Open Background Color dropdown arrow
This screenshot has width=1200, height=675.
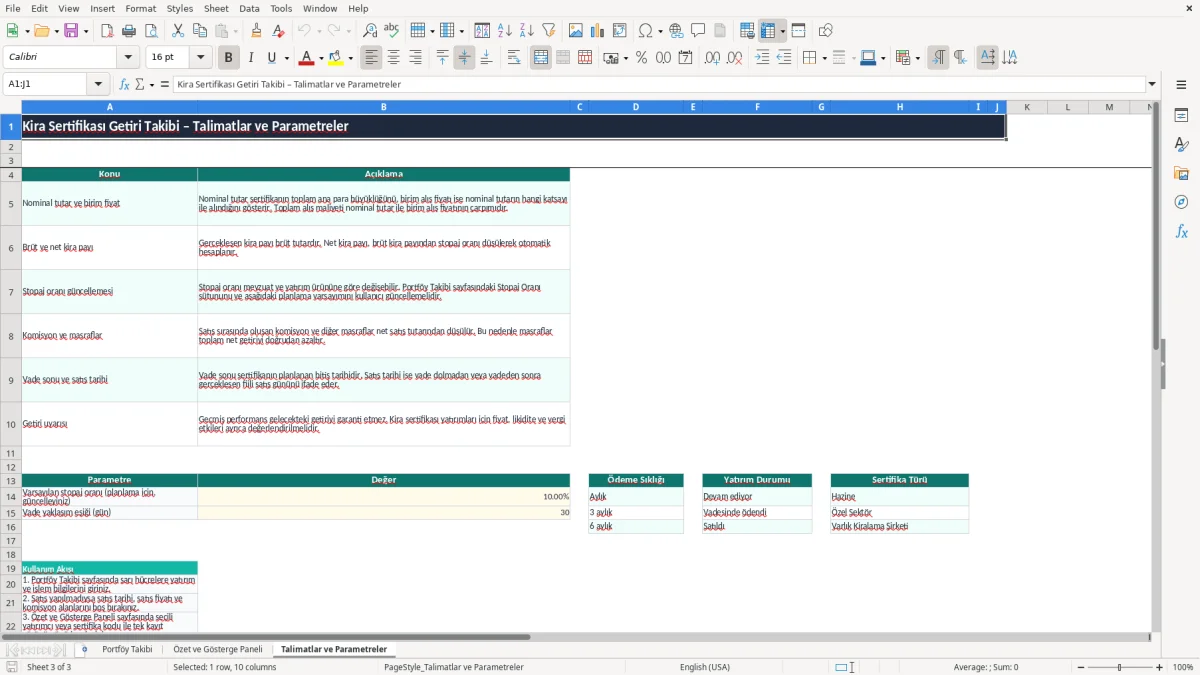tap(351, 58)
